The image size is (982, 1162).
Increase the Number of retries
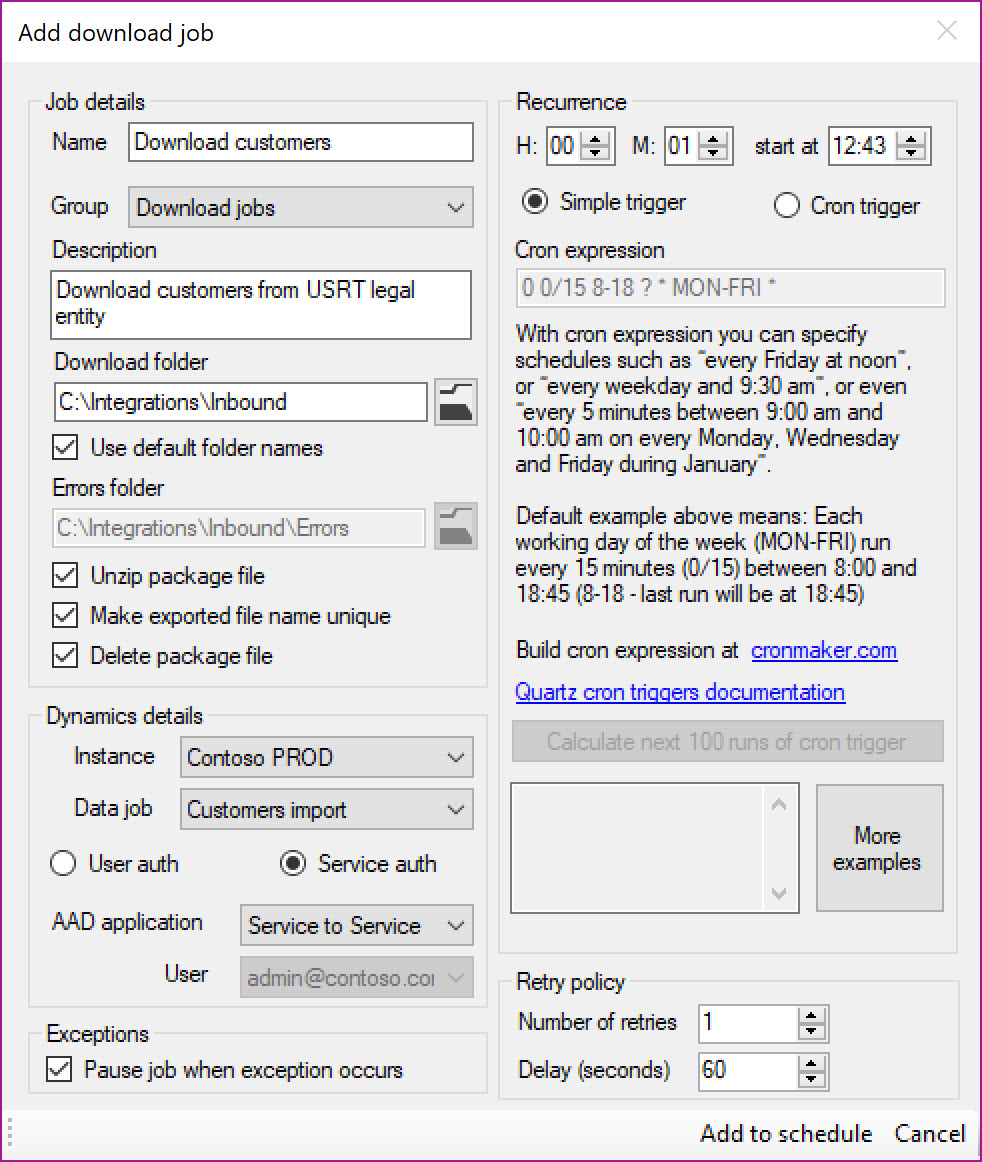pos(812,1015)
